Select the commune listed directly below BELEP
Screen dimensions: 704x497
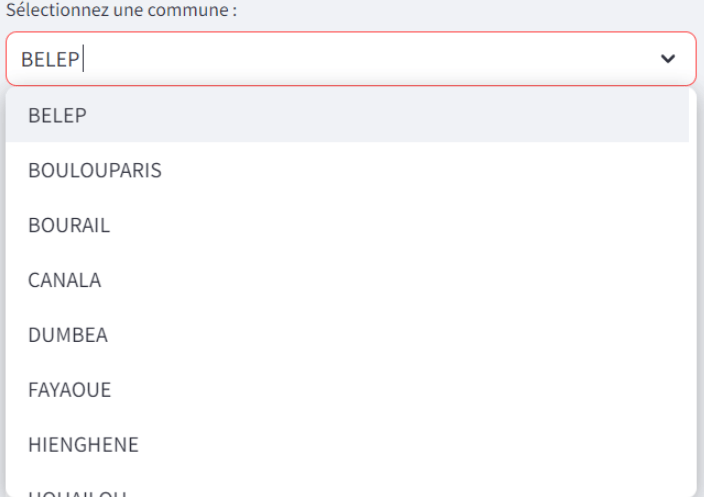pos(95,170)
